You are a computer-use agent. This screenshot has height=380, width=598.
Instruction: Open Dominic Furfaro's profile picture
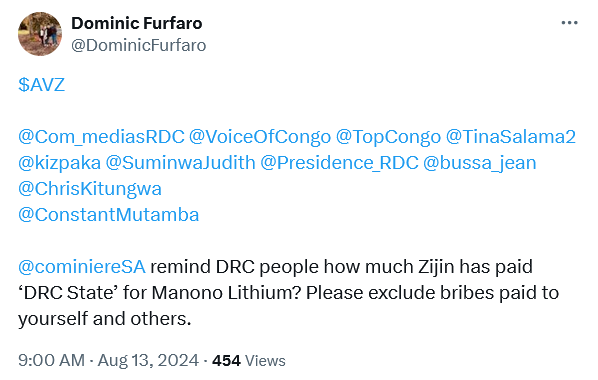click(x=40, y=34)
